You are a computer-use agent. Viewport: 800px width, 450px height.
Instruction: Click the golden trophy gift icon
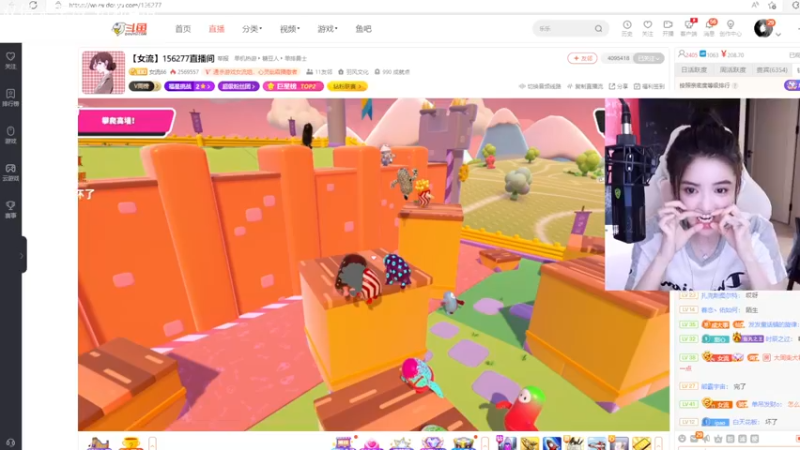click(130, 443)
